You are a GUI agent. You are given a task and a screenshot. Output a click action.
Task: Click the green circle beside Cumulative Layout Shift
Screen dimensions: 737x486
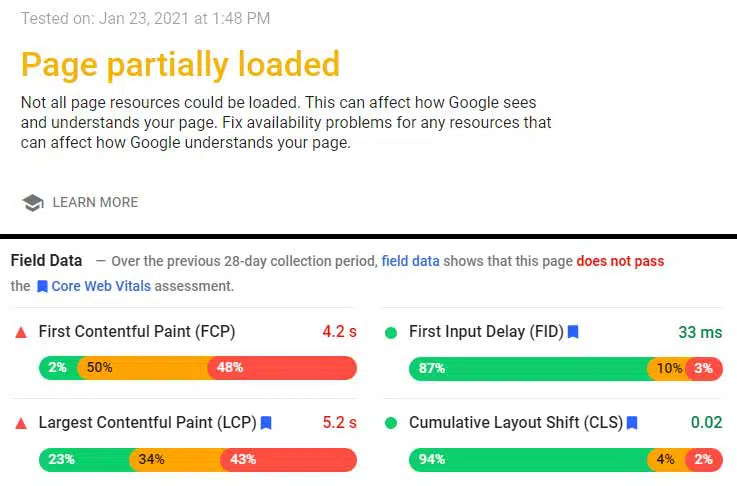pos(391,423)
